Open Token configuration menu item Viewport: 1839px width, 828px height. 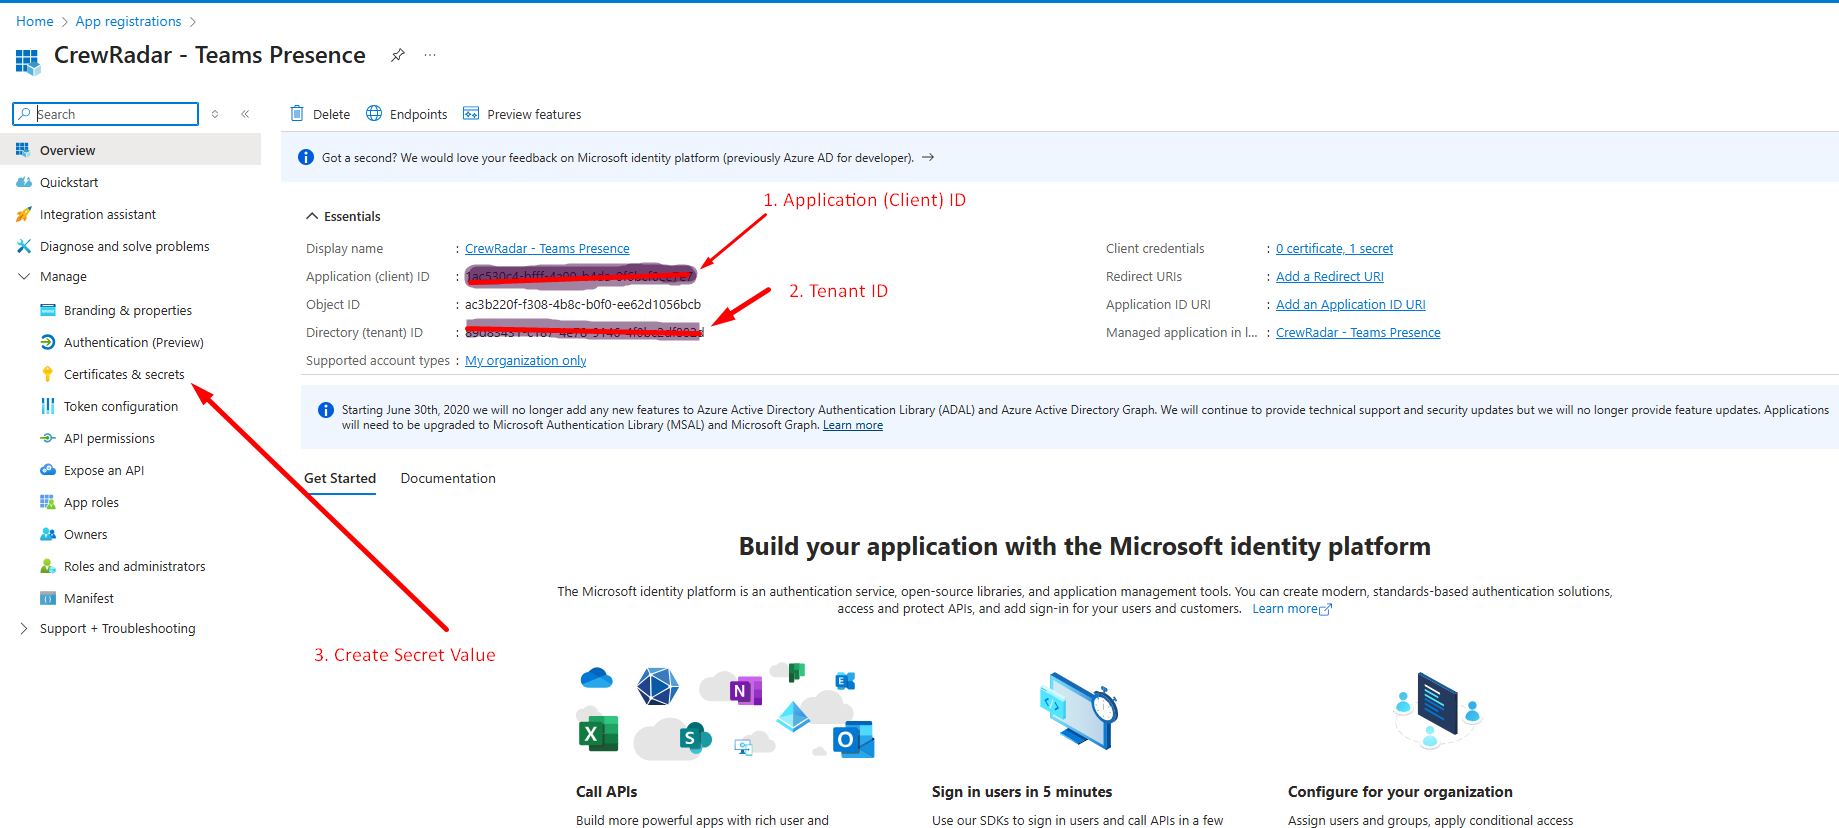[121, 406]
